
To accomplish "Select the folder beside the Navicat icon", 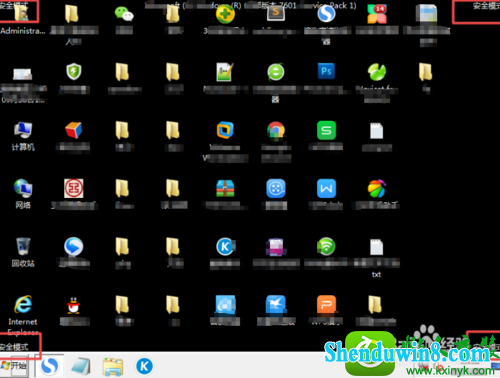I will click(426, 72).
